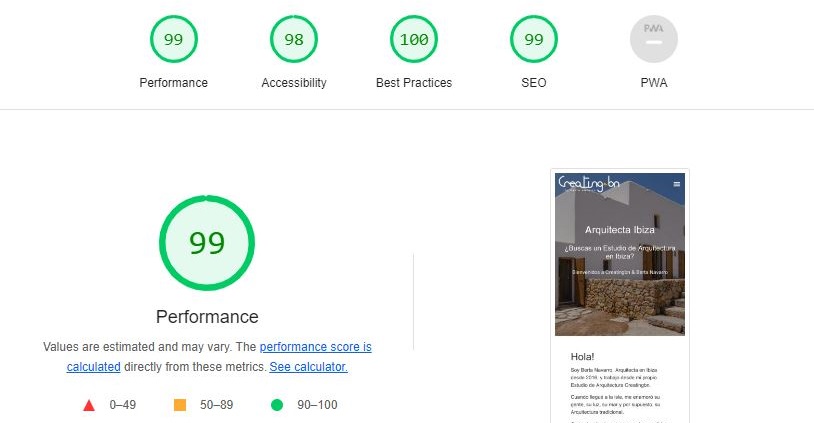Click the large 99 Performance gauge

point(207,243)
